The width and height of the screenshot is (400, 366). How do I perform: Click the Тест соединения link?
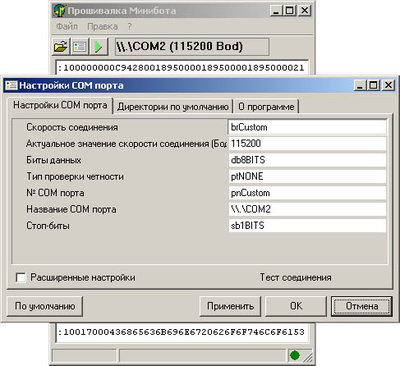click(x=296, y=277)
